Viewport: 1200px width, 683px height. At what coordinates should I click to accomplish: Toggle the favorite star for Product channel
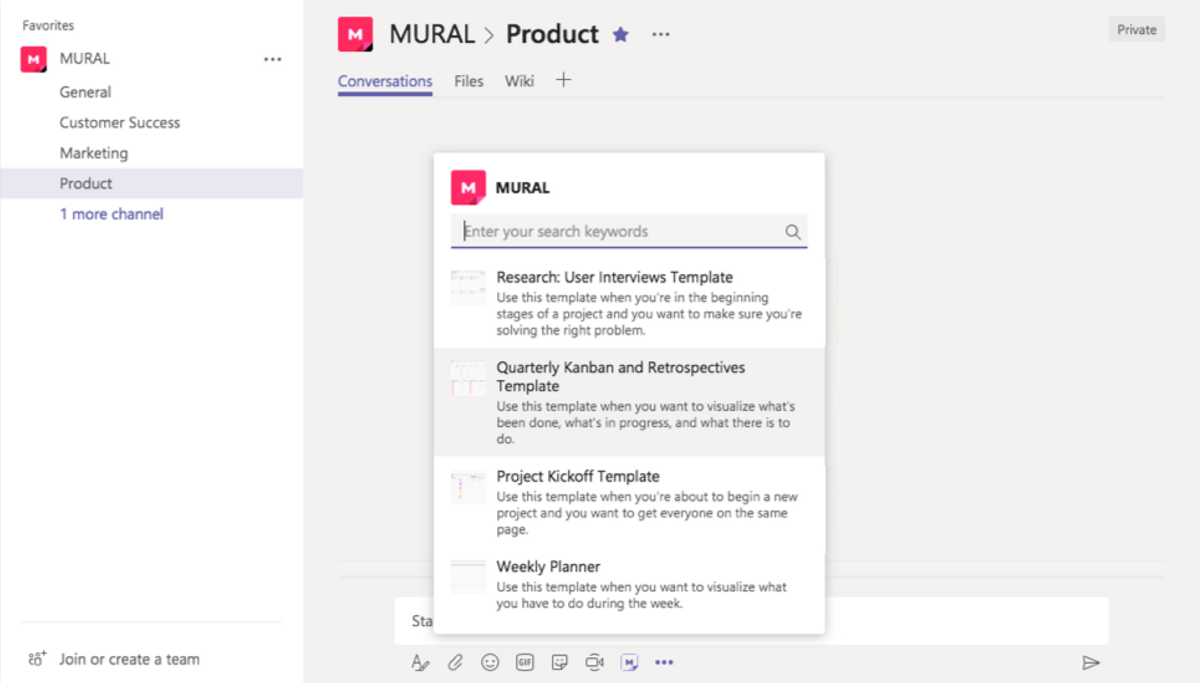[621, 34]
